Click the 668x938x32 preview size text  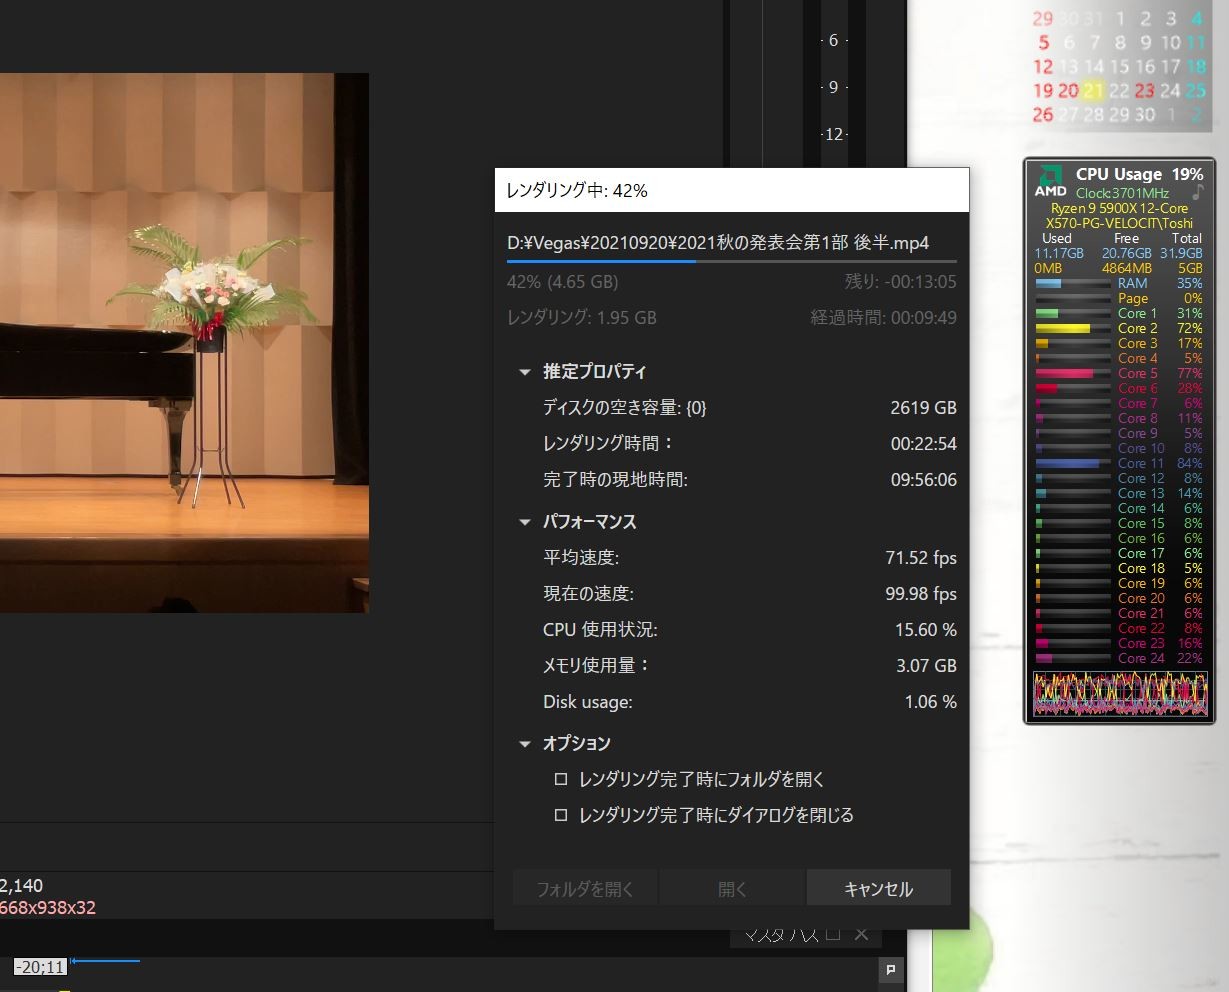[48, 908]
